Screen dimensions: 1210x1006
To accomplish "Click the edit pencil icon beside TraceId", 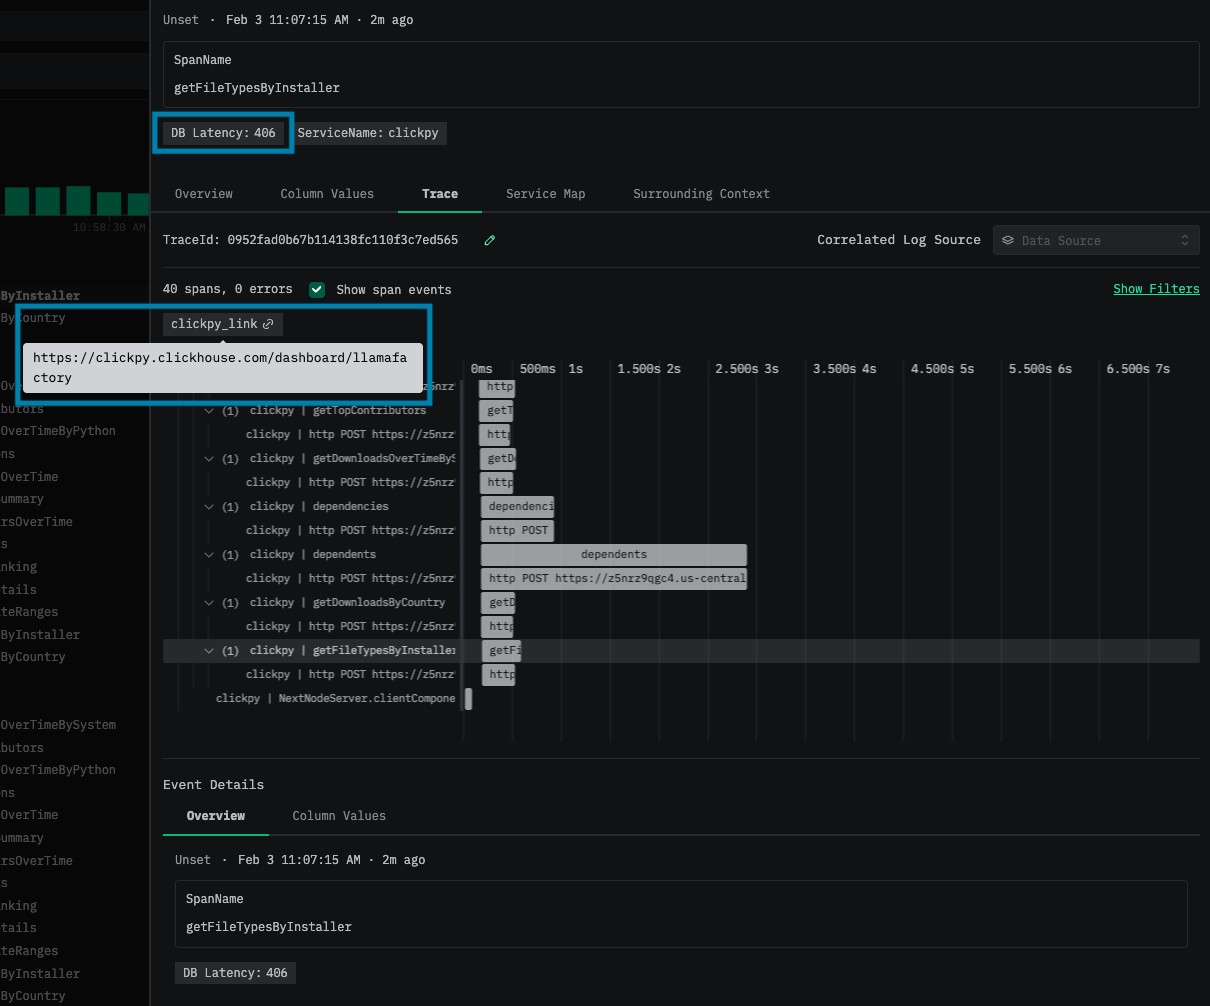I will [x=489, y=240].
